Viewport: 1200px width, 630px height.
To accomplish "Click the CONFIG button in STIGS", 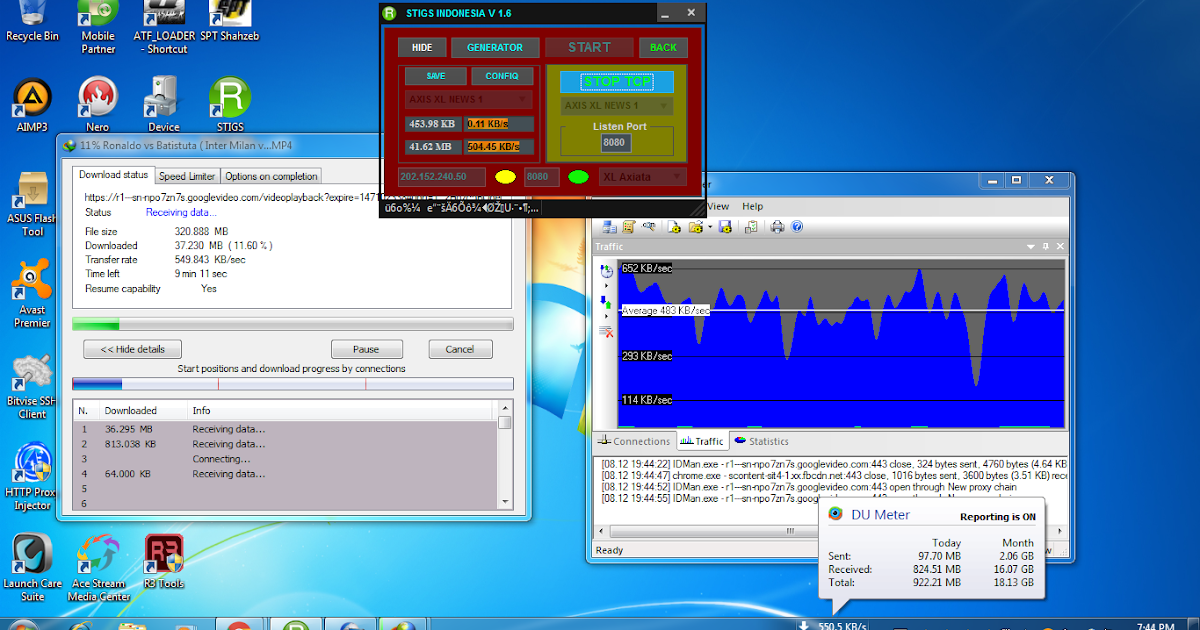I will pyautogui.click(x=502, y=76).
